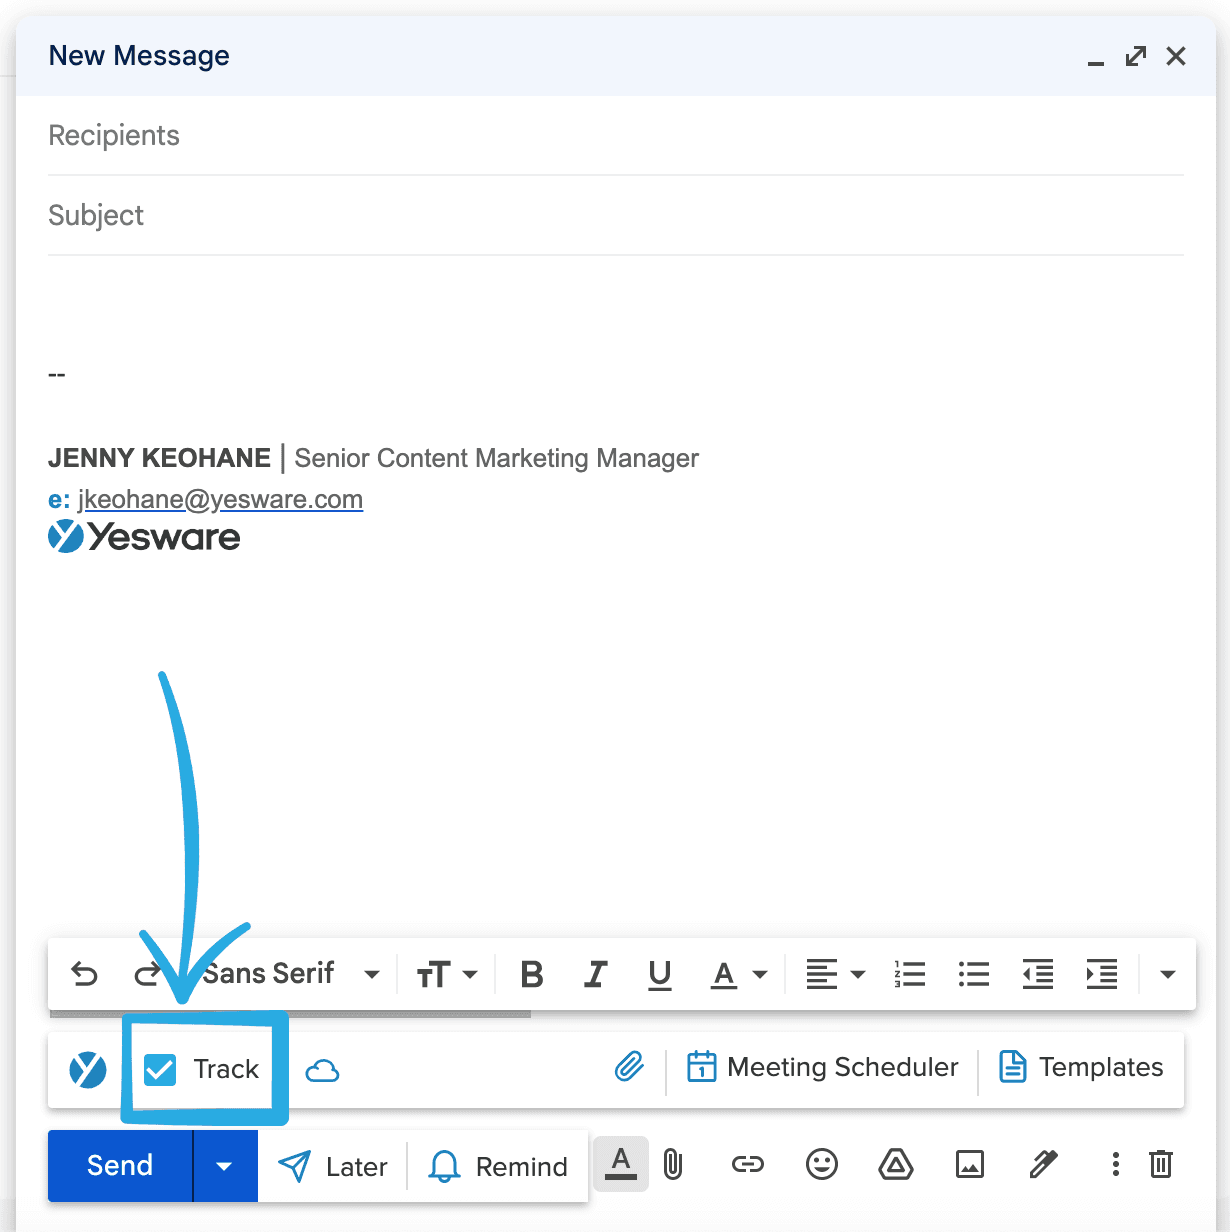The image size is (1230, 1232).
Task: Insert a photo into the message
Action: [x=969, y=1165]
